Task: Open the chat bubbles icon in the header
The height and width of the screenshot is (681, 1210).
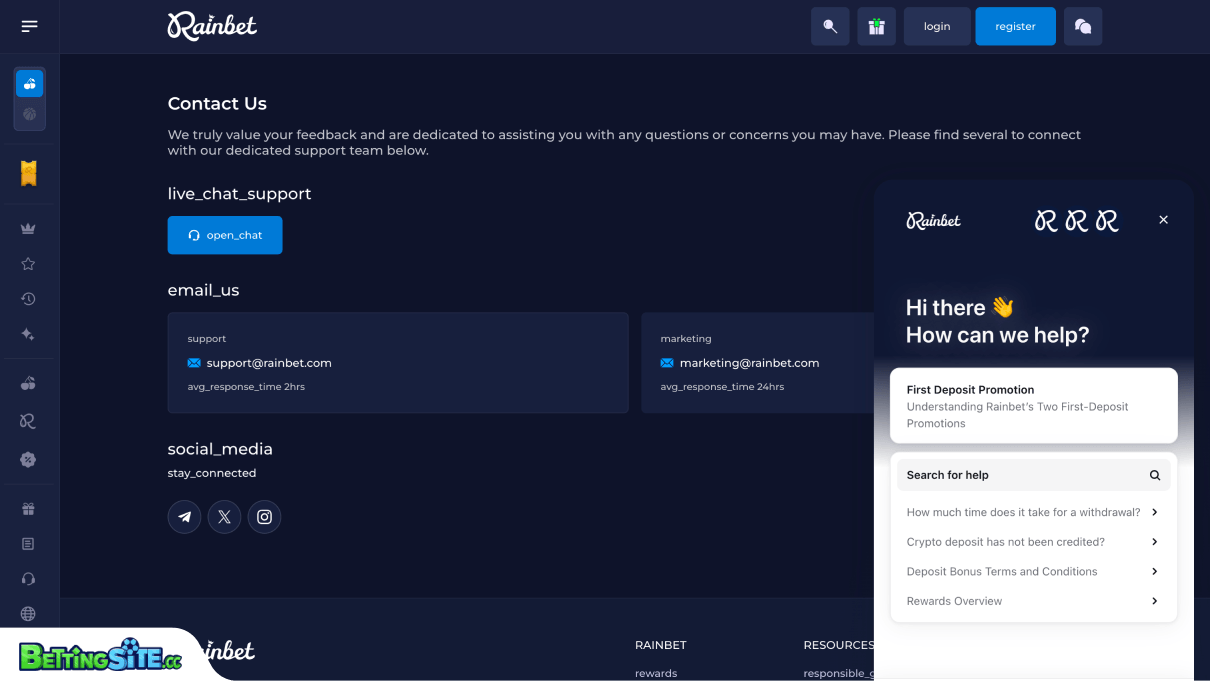Action: click(x=1083, y=26)
